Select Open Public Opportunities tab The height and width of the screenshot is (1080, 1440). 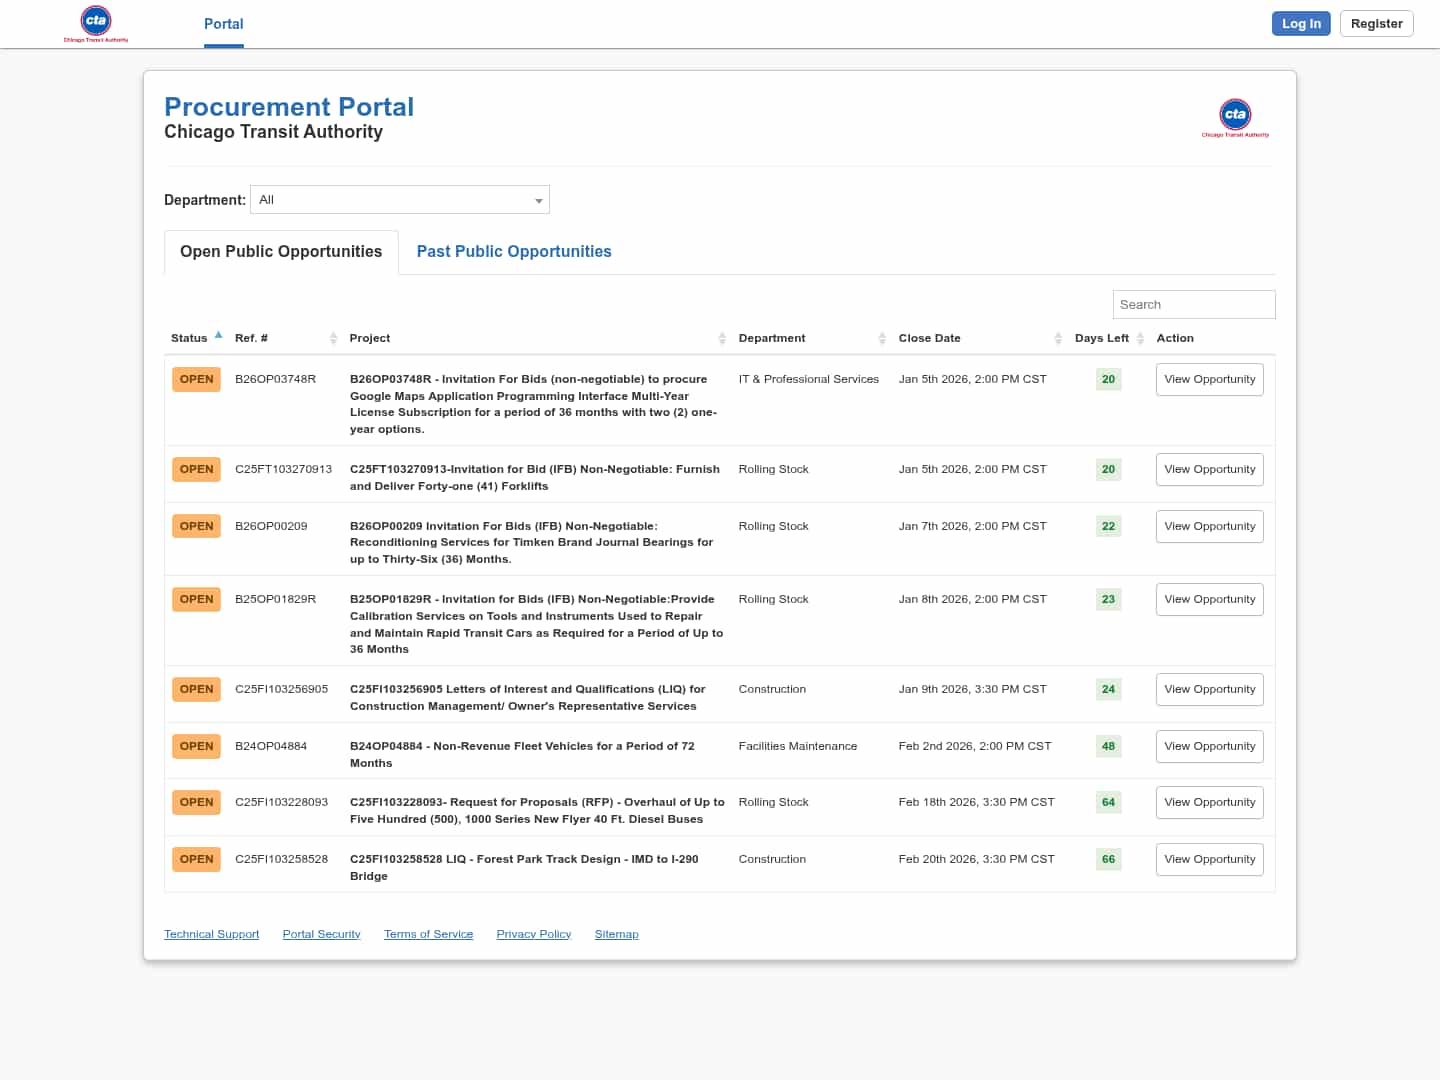(x=281, y=252)
